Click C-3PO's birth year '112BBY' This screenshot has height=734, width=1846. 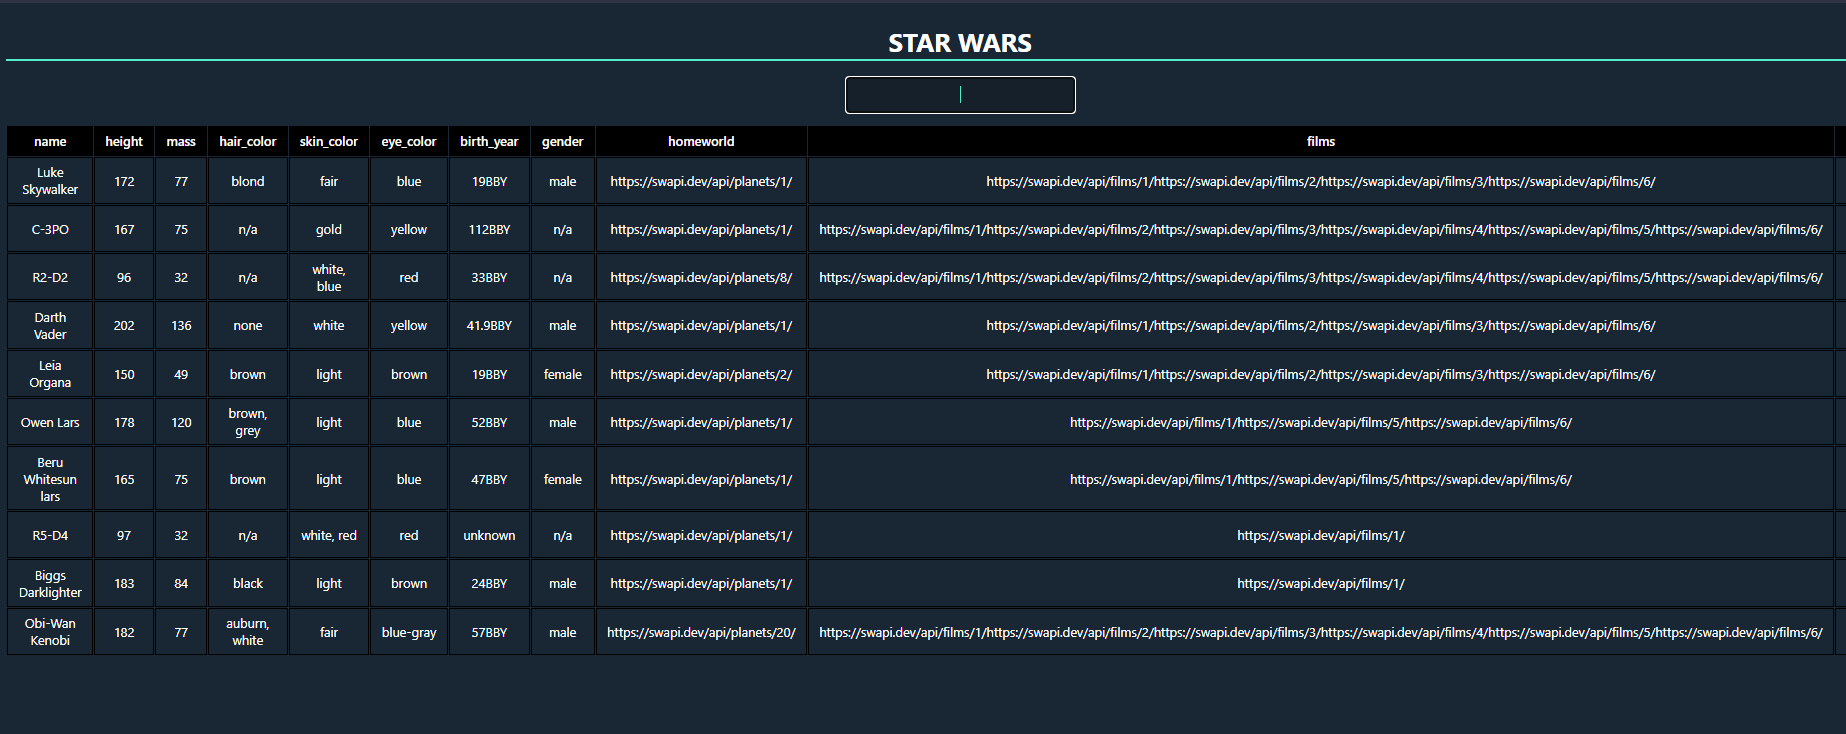pyautogui.click(x=489, y=229)
